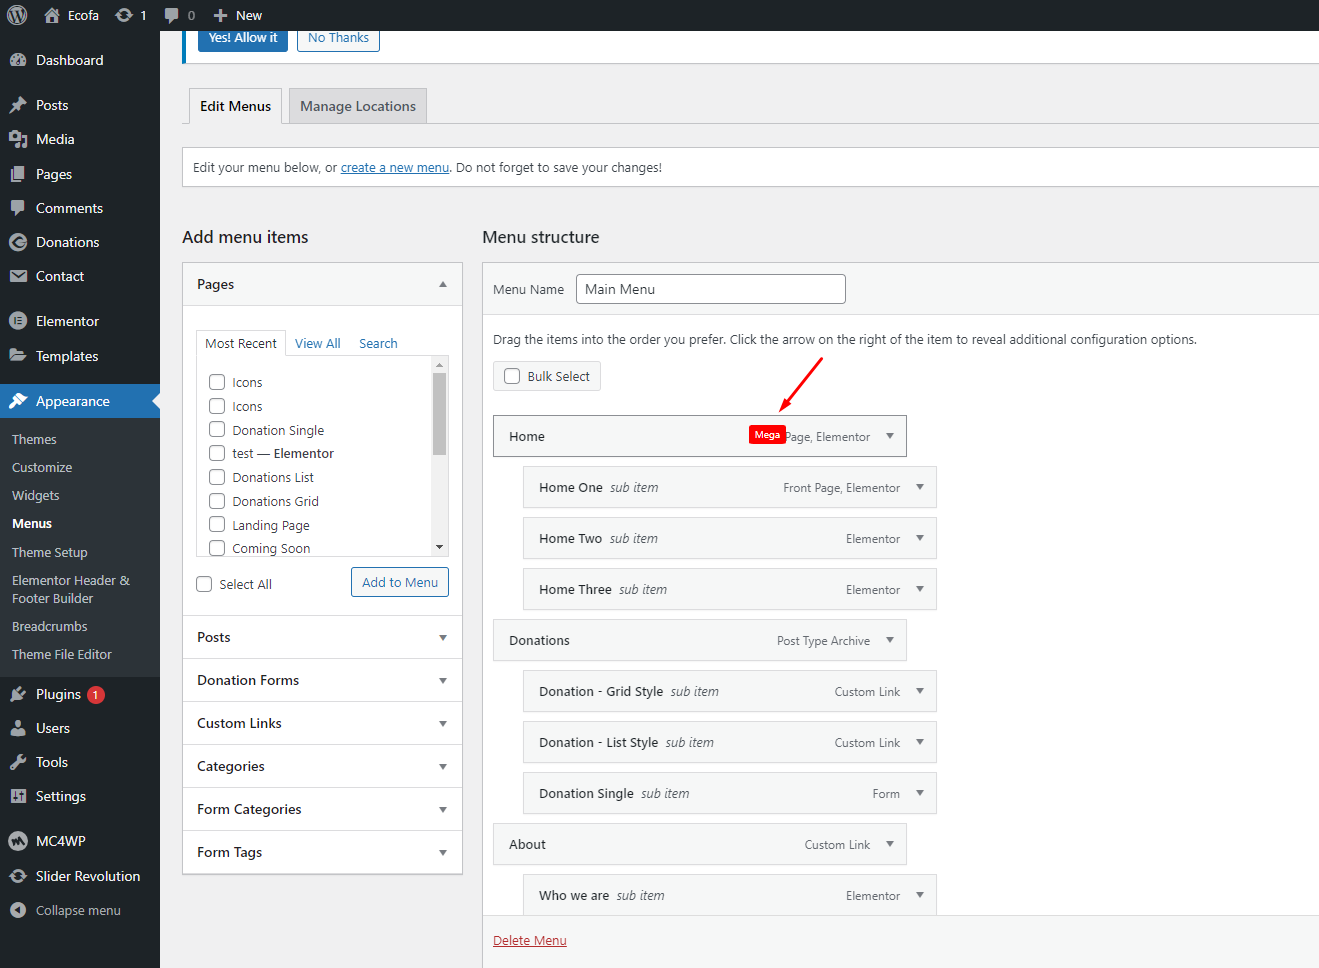
Task: Click the Delete Menu link
Action: 529,940
